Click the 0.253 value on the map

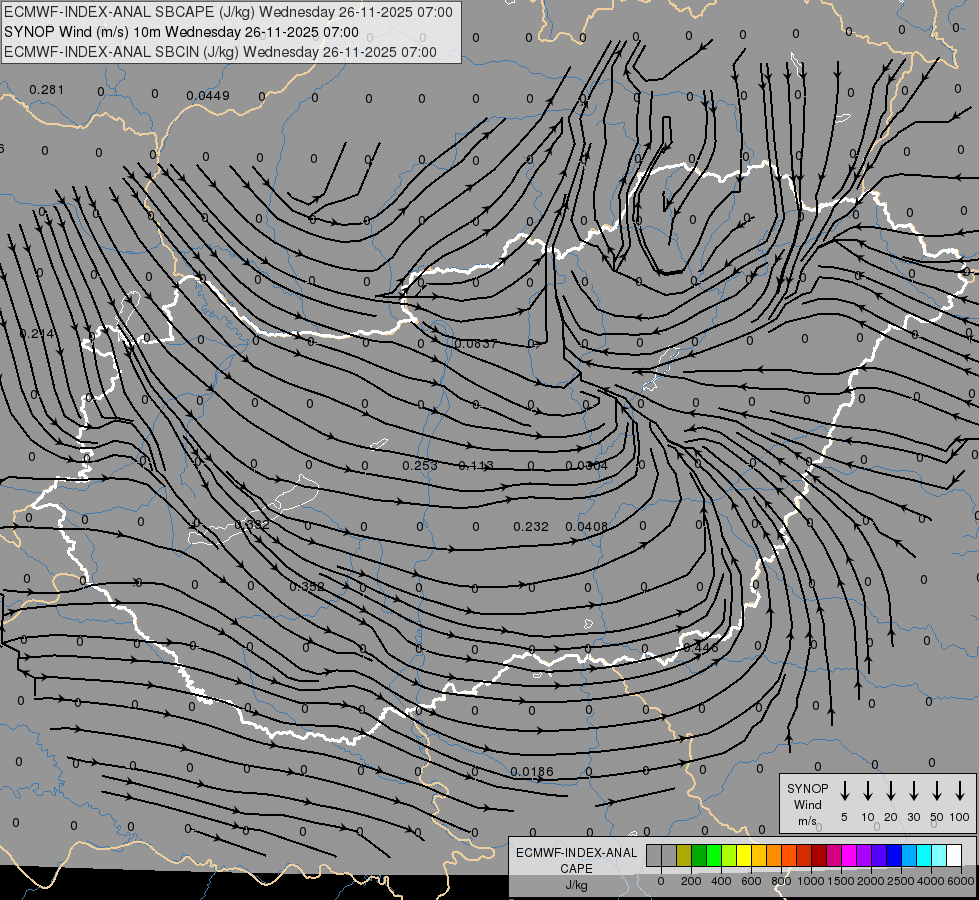[x=420, y=465]
